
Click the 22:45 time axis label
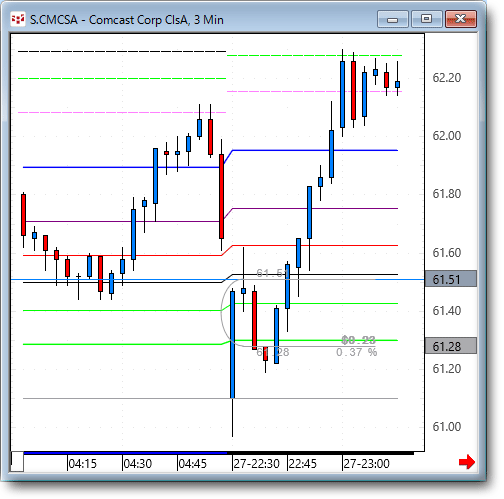point(302,464)
